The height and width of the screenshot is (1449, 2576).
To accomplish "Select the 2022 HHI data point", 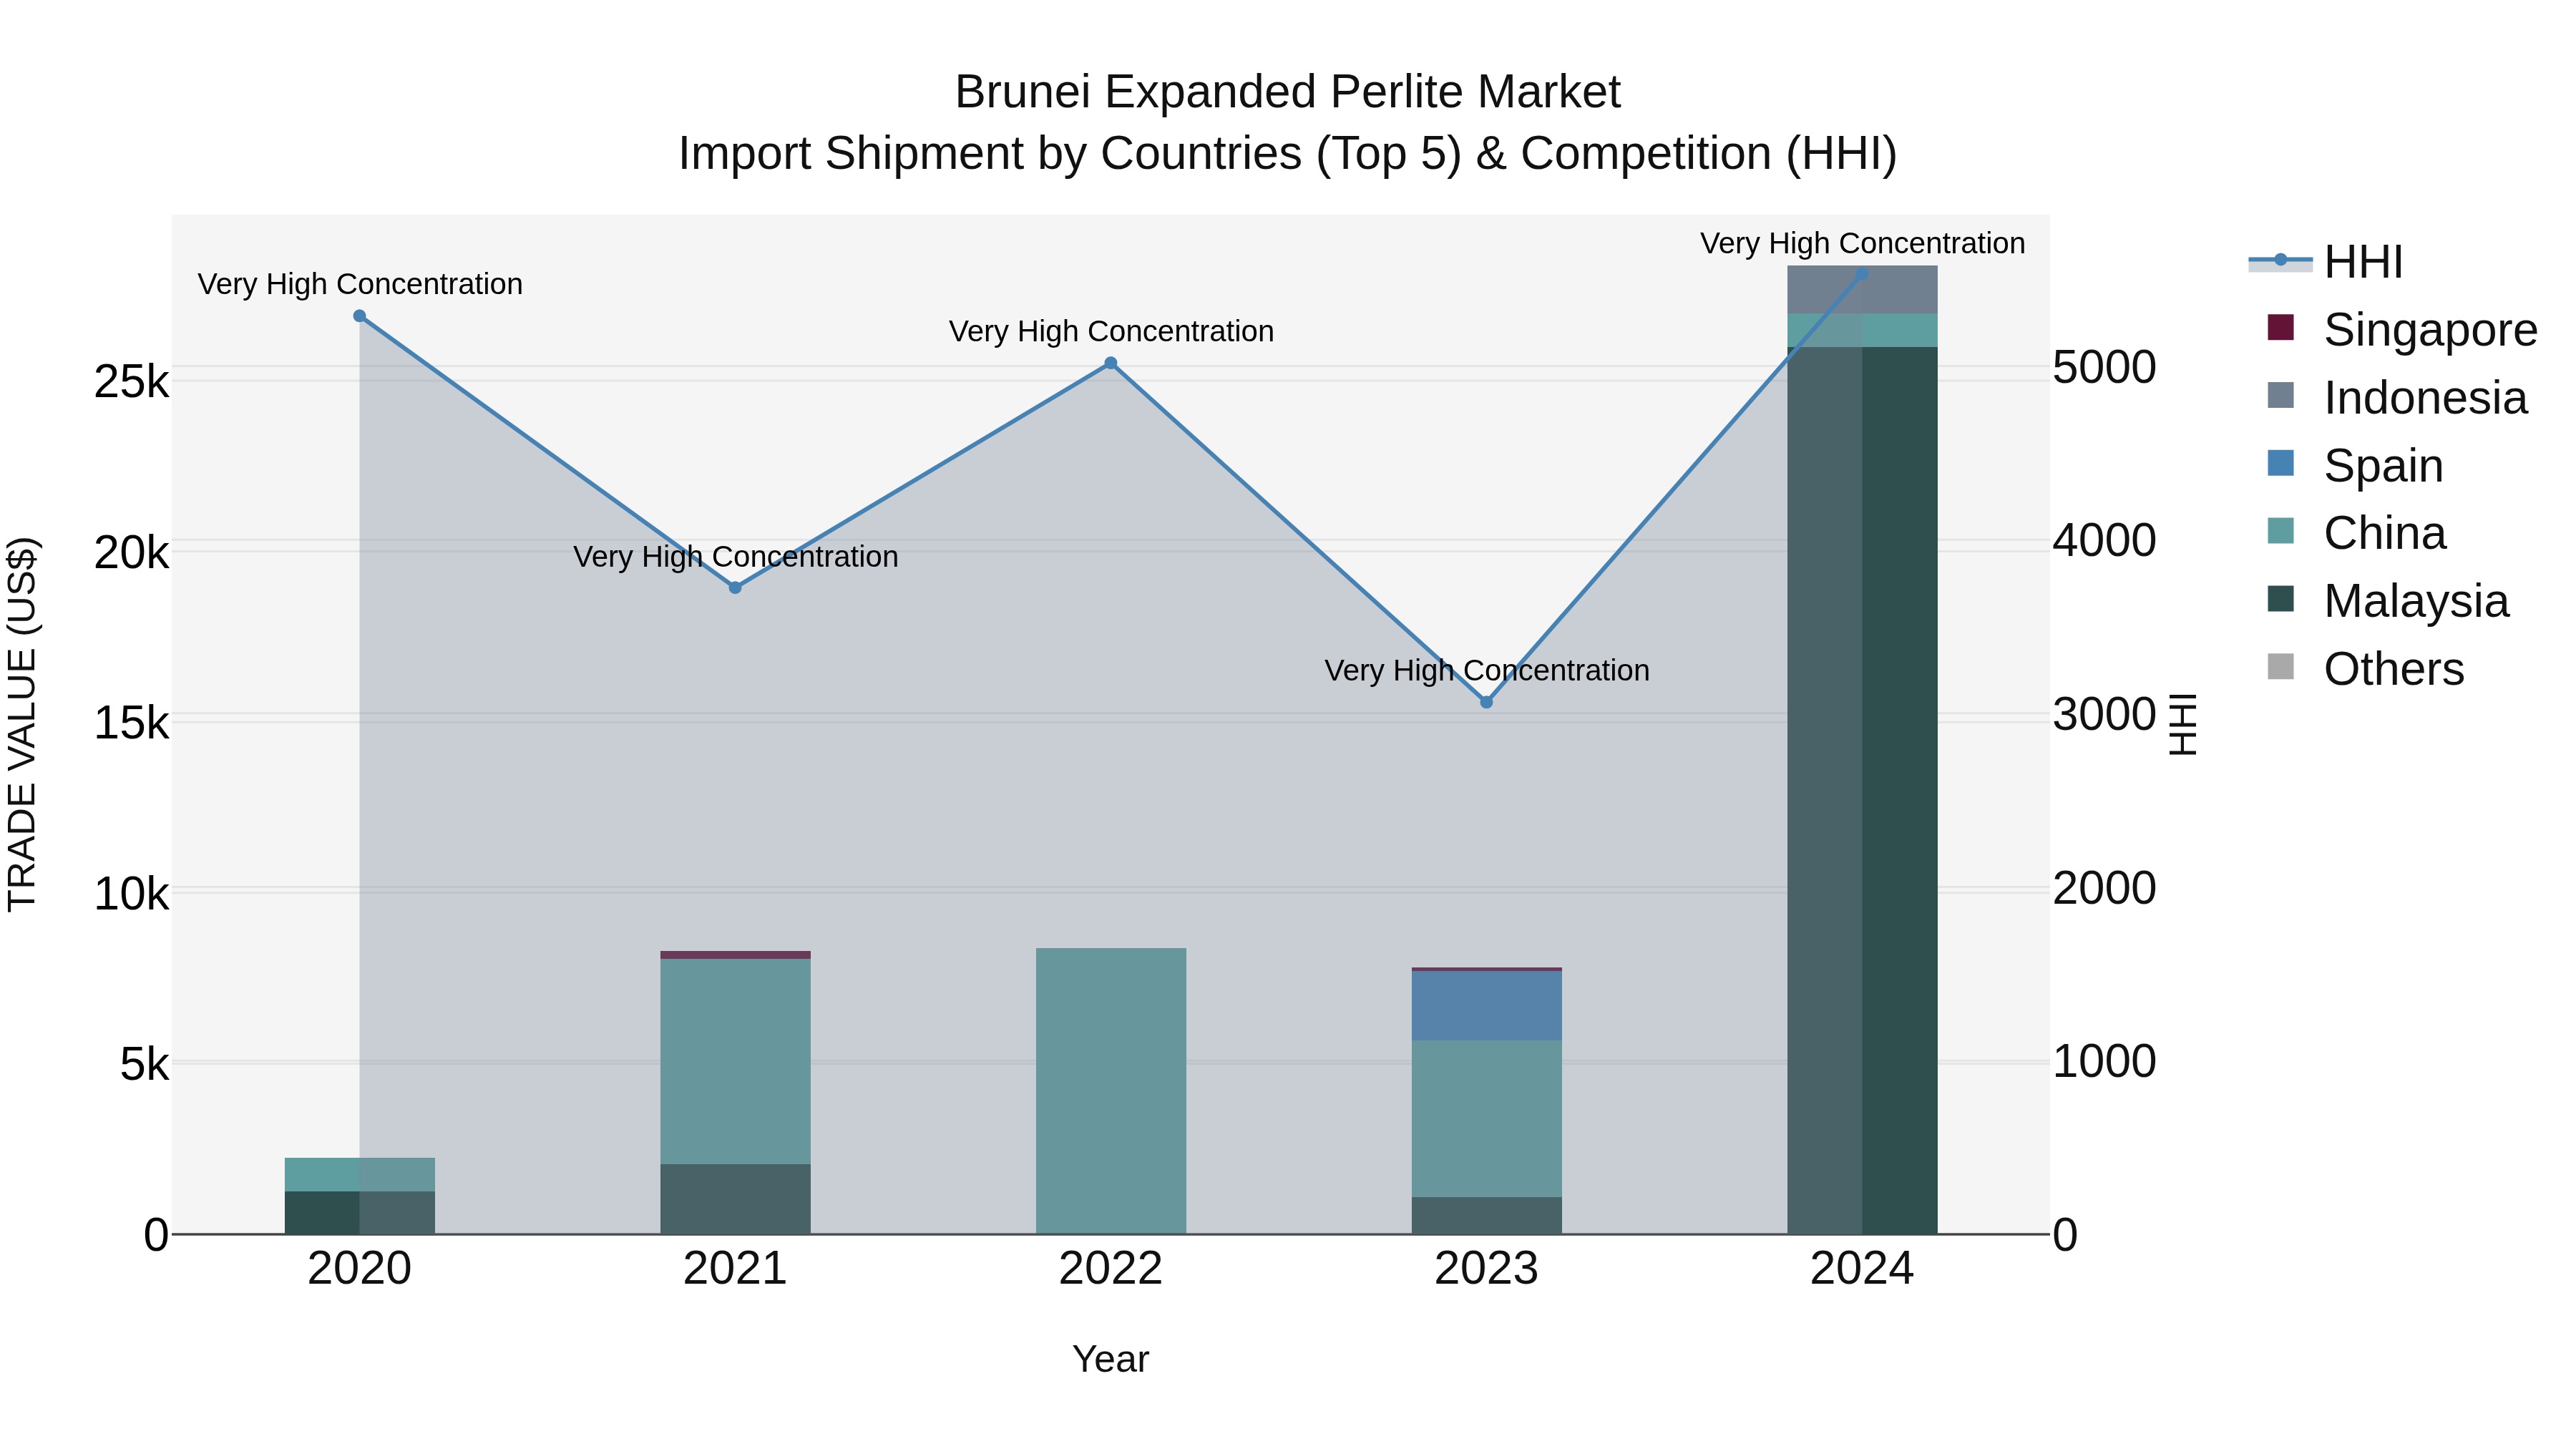I will (1111, 363).
